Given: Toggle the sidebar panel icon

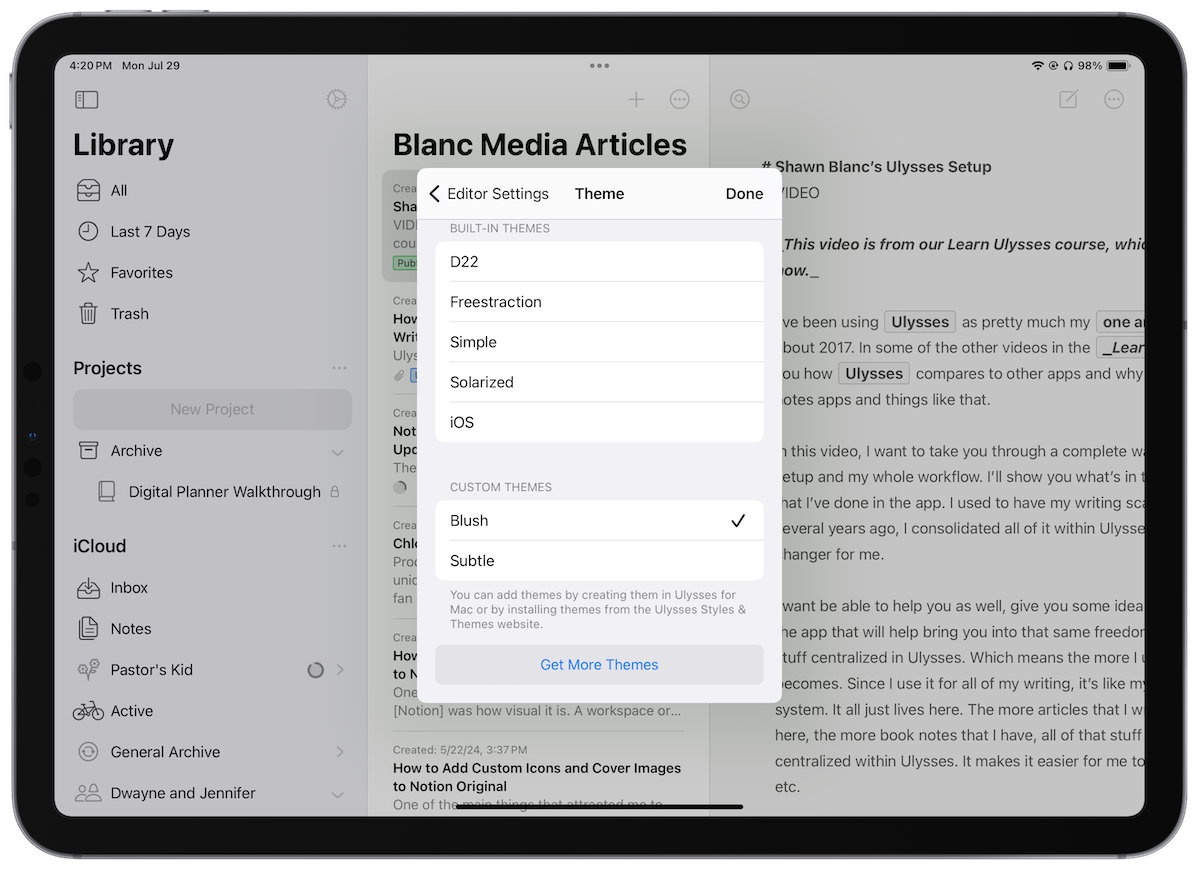Looking at the screenshot, I should coord(87,100).
